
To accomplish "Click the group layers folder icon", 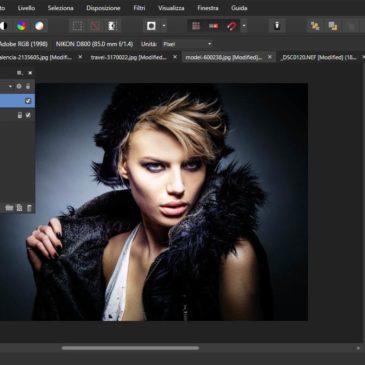I will [9, 208].
